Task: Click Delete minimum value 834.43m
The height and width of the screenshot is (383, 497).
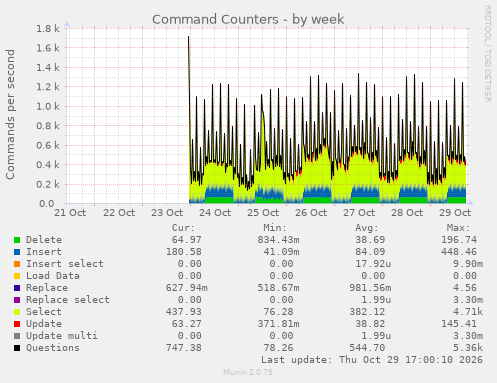Action: [278, 240]
